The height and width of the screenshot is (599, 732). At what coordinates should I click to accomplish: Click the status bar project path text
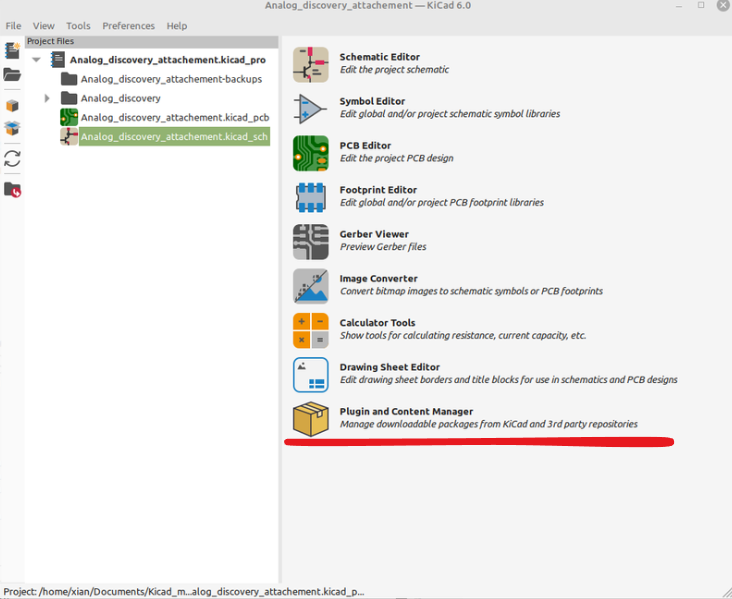(x=184, y=592)
